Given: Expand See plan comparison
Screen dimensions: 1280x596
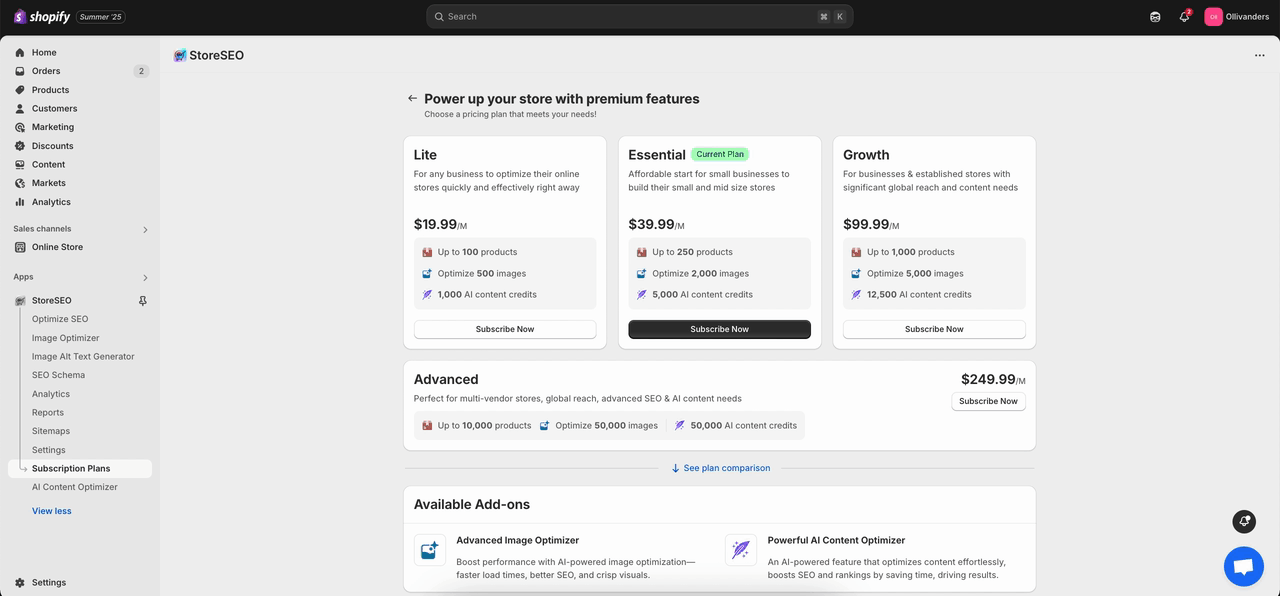Looking at the screenshot, I should coord(720,468).
